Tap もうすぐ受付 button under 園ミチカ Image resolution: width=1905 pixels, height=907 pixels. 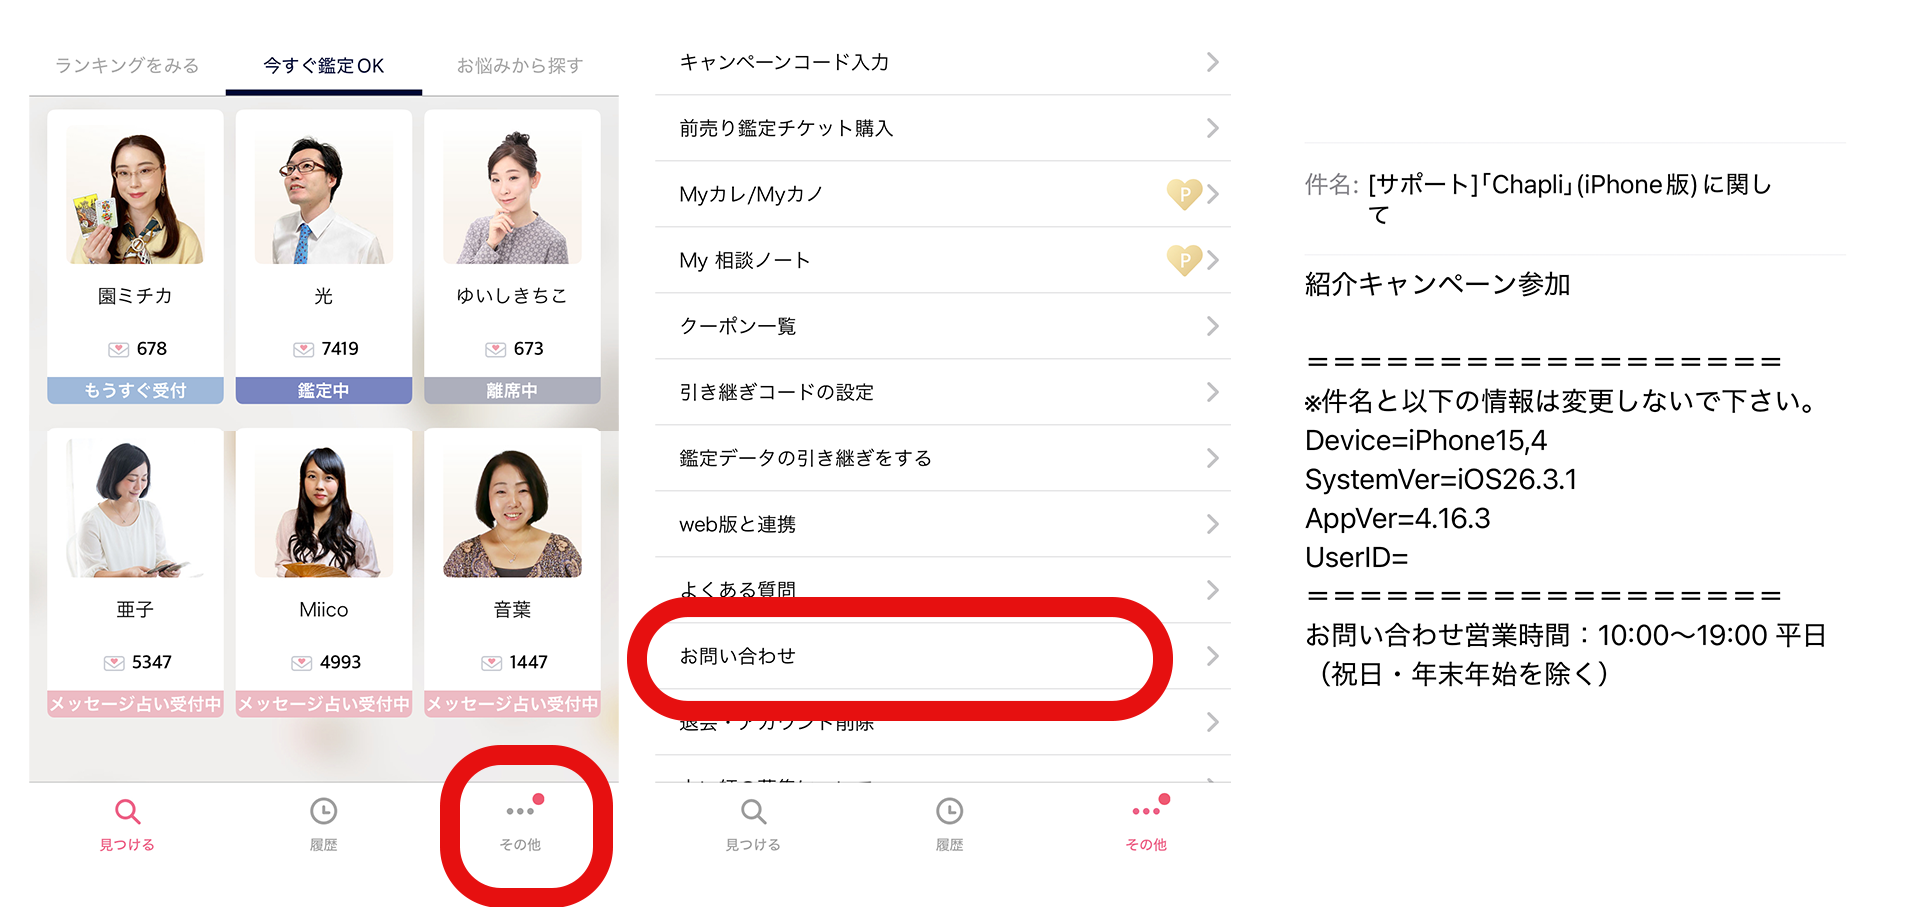[135, 390]
